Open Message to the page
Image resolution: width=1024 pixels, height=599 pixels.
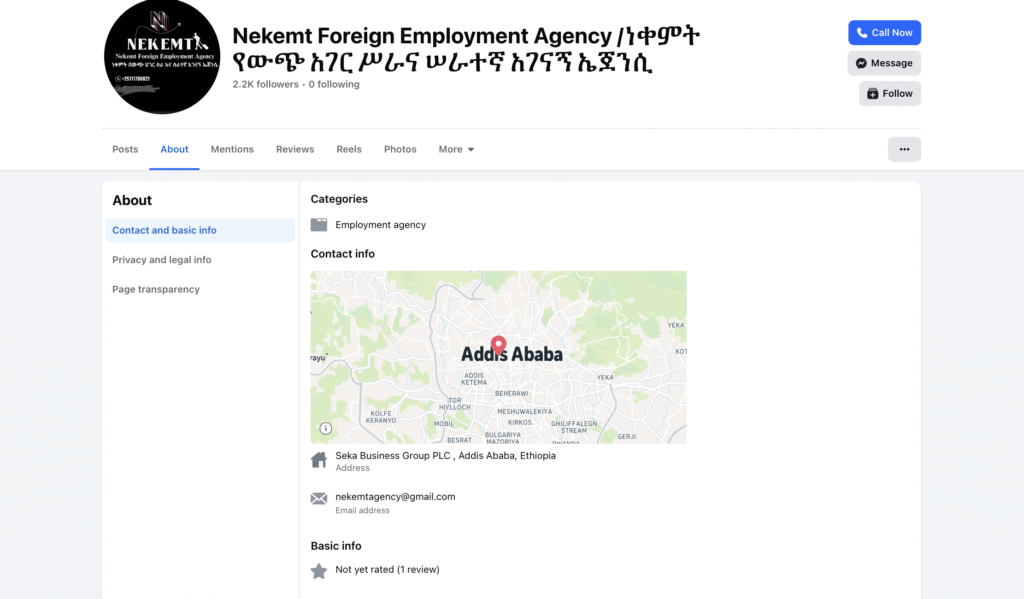884,63
